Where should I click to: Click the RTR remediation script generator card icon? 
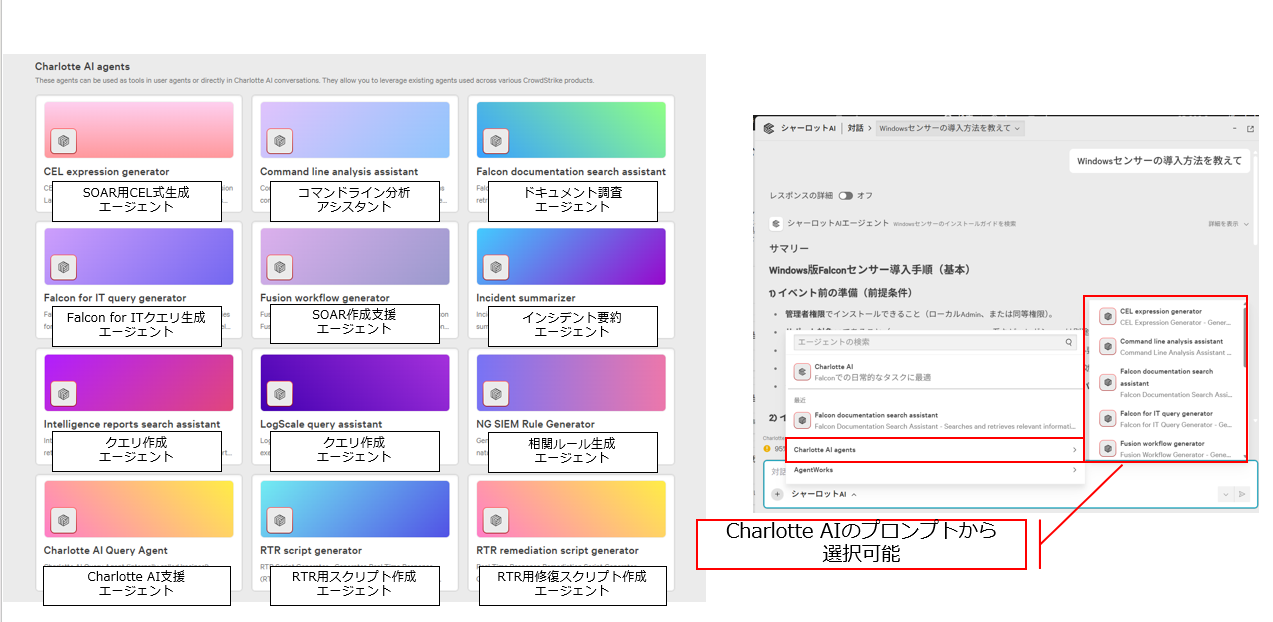coord(497,520)
